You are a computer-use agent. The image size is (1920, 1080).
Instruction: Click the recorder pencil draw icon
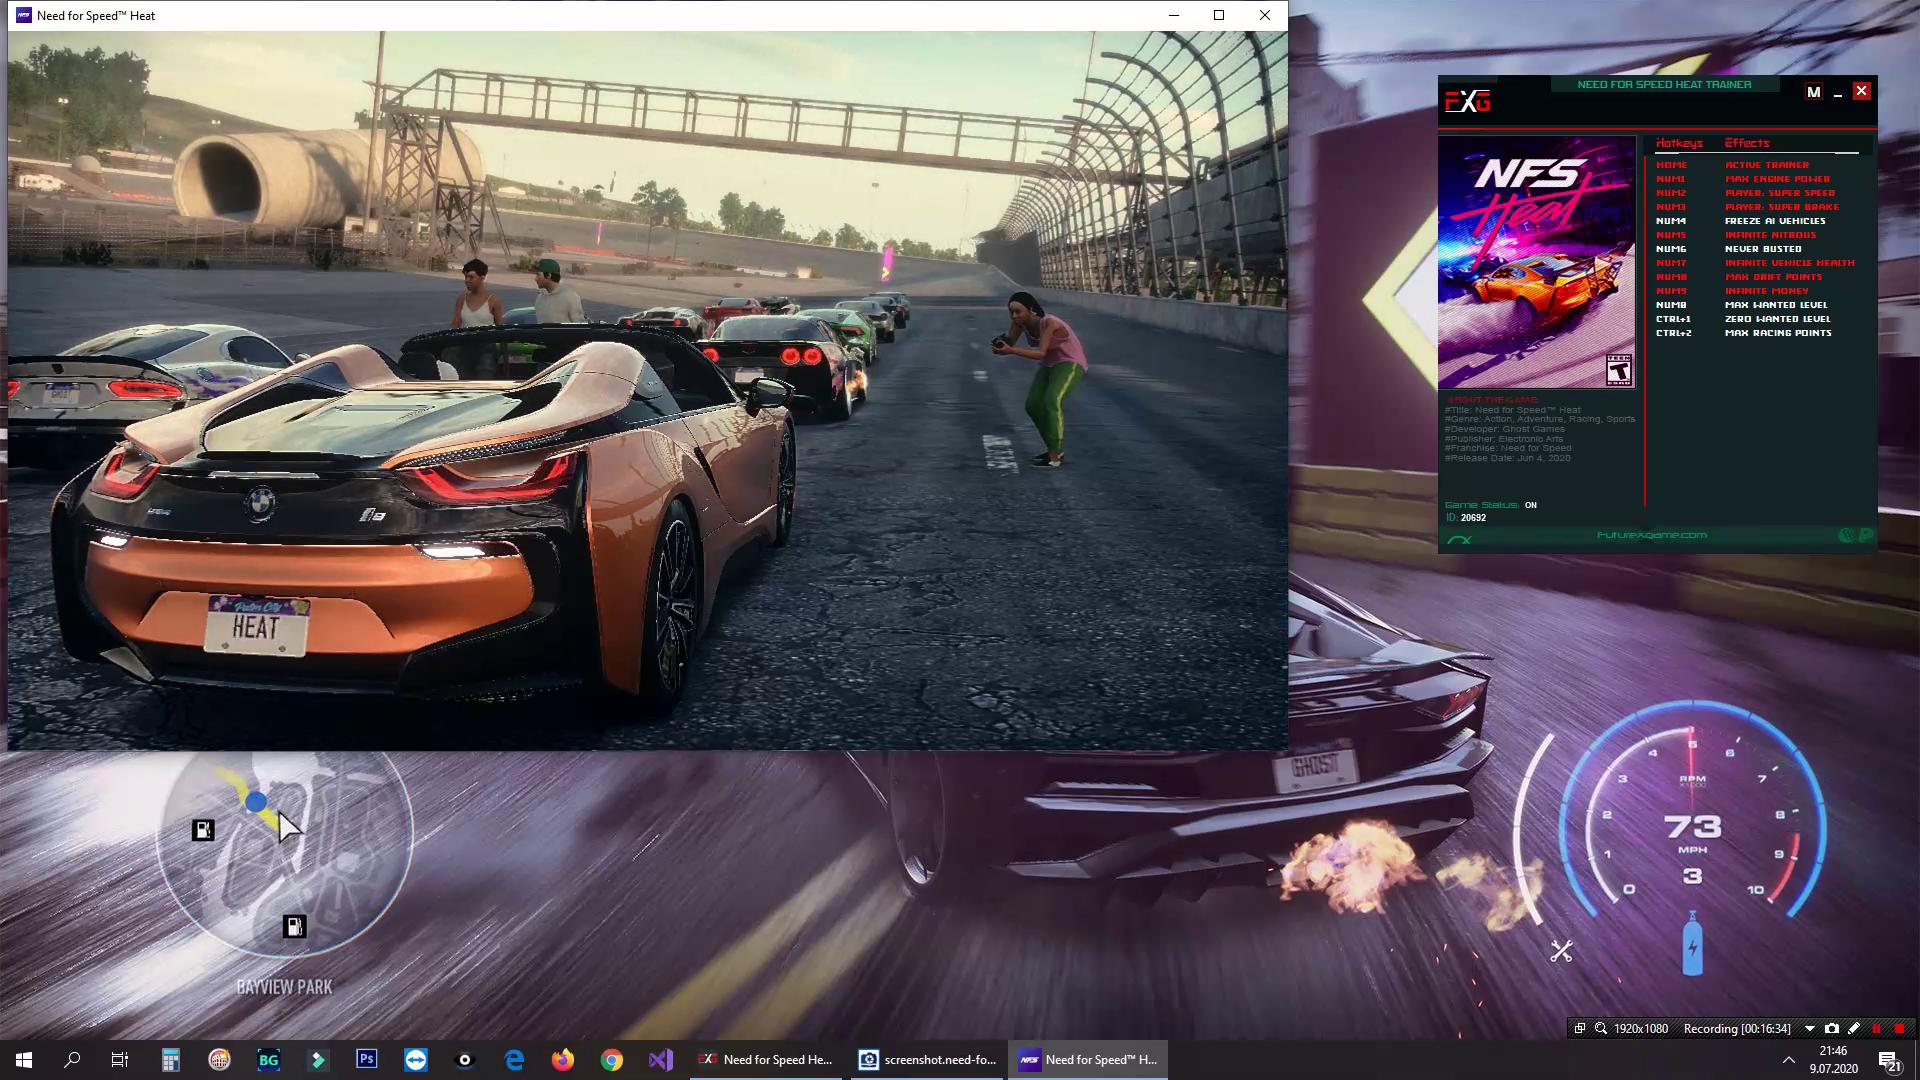click(1854, 1028)
